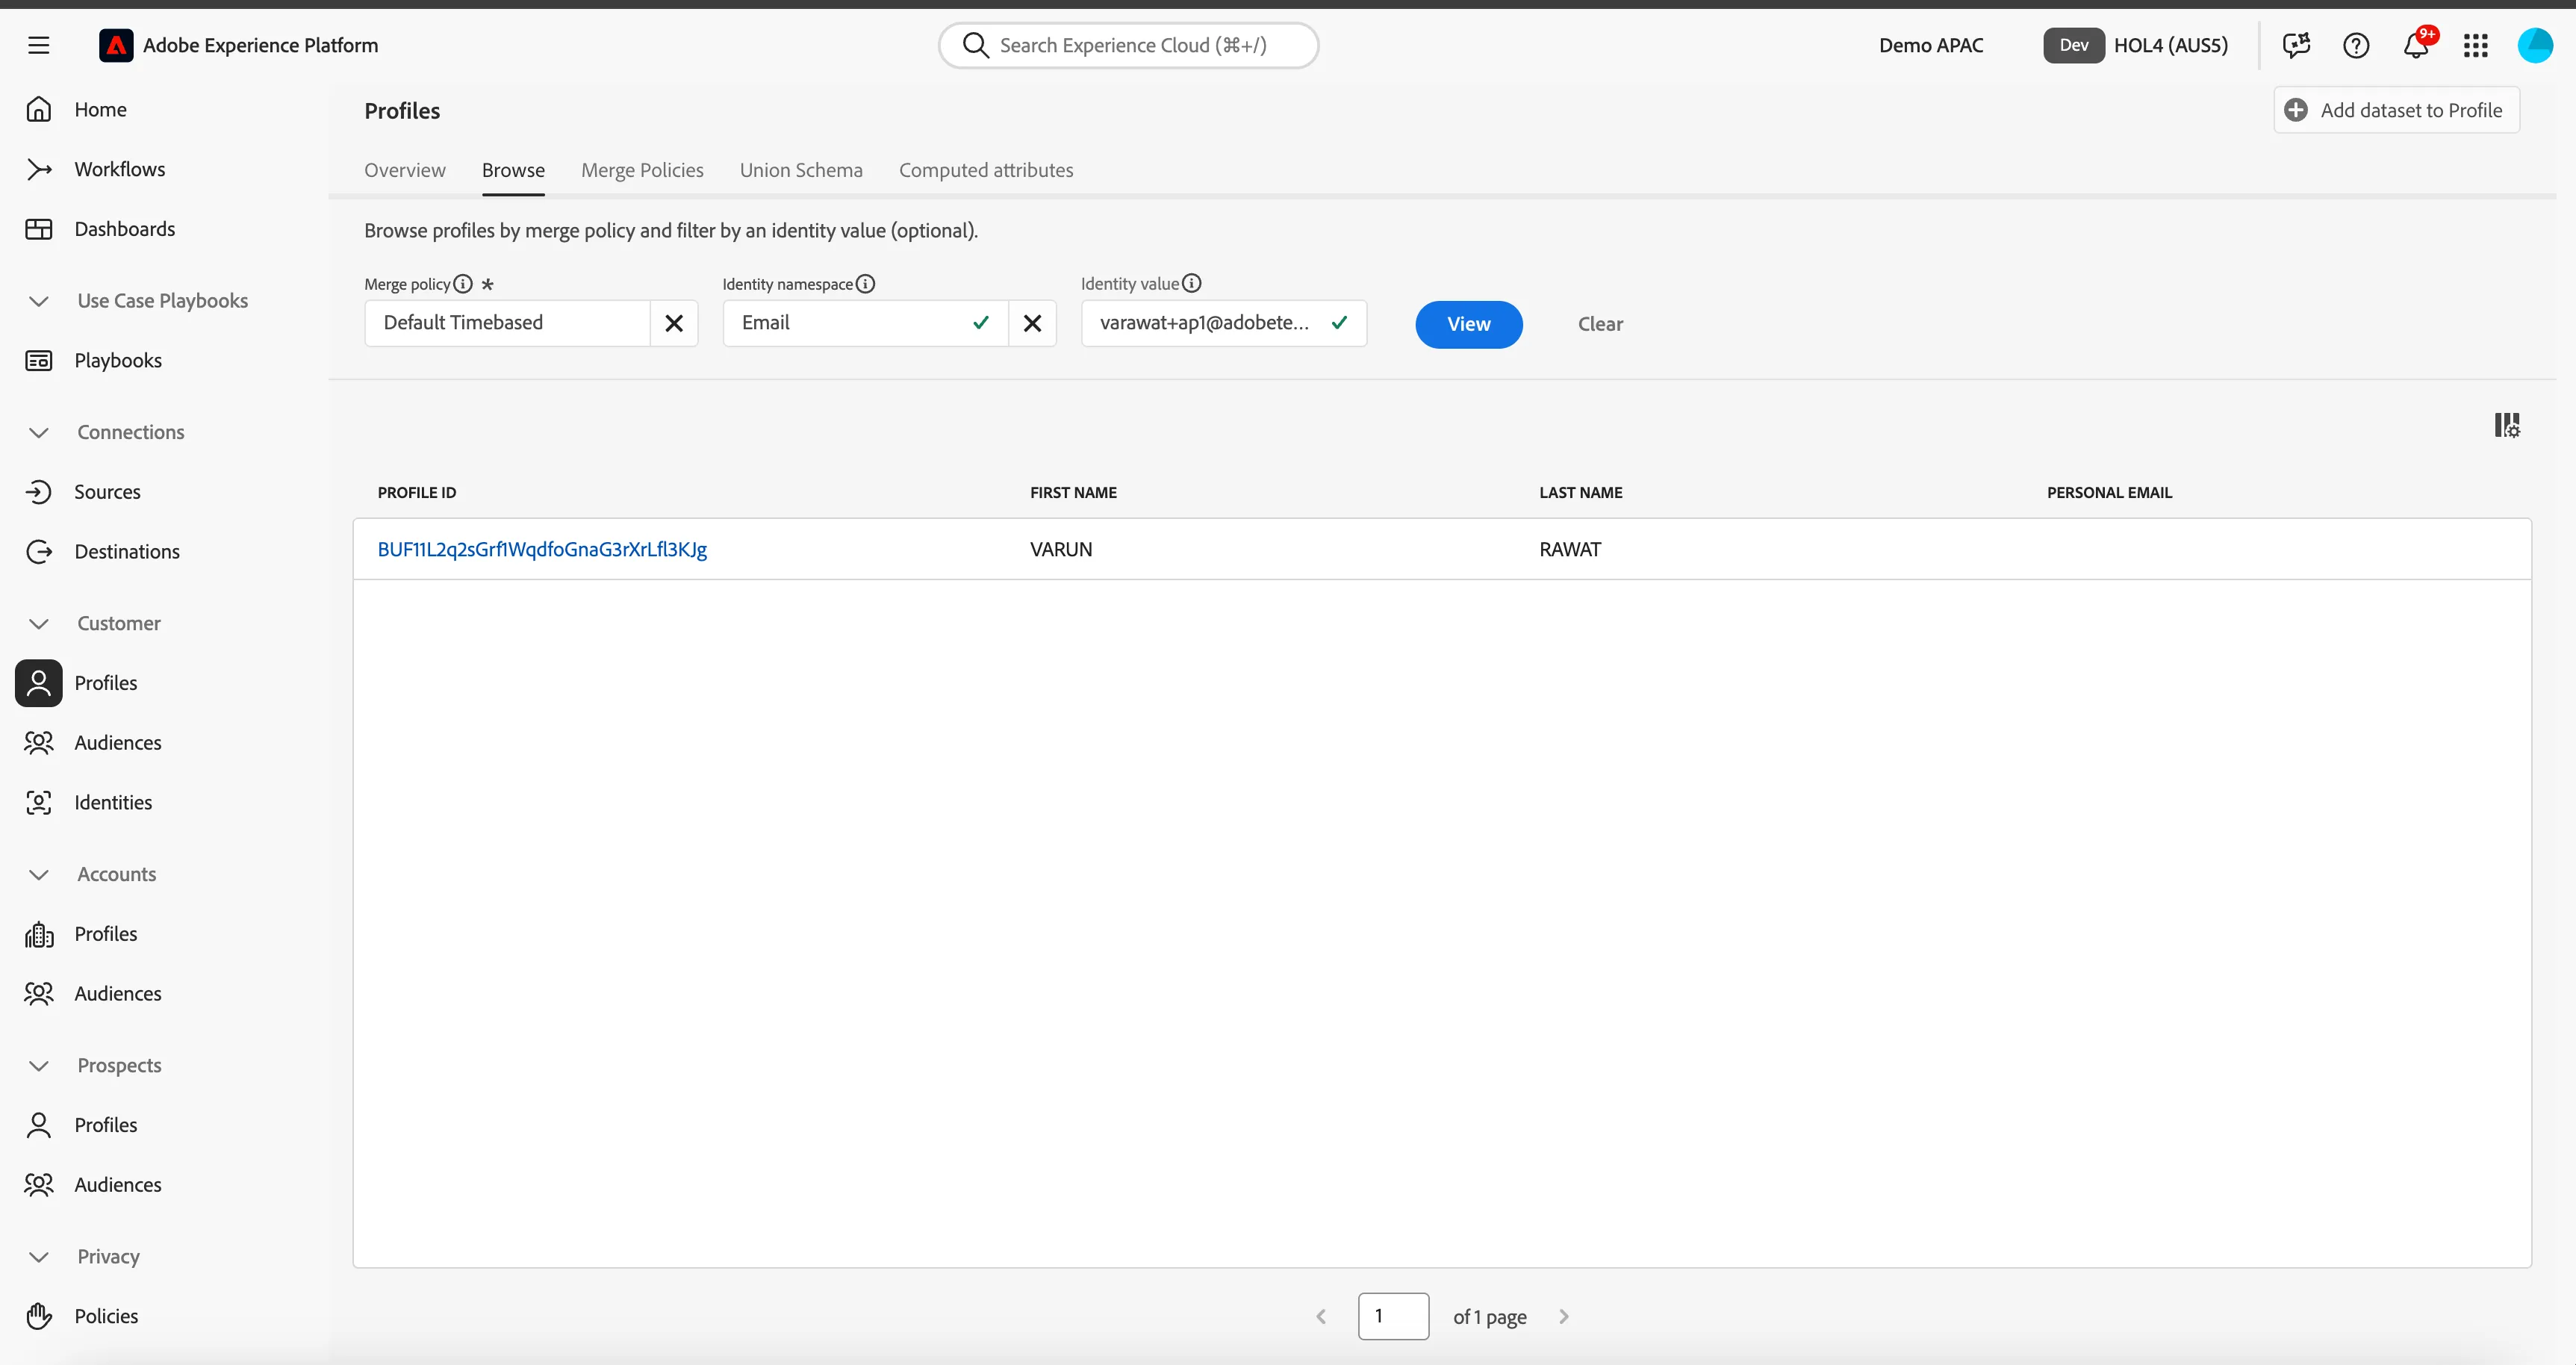The width and height of the screenshot is (2576, 1365).
Task: Open Dashboards in sidebar
Action: coord(124,229)
